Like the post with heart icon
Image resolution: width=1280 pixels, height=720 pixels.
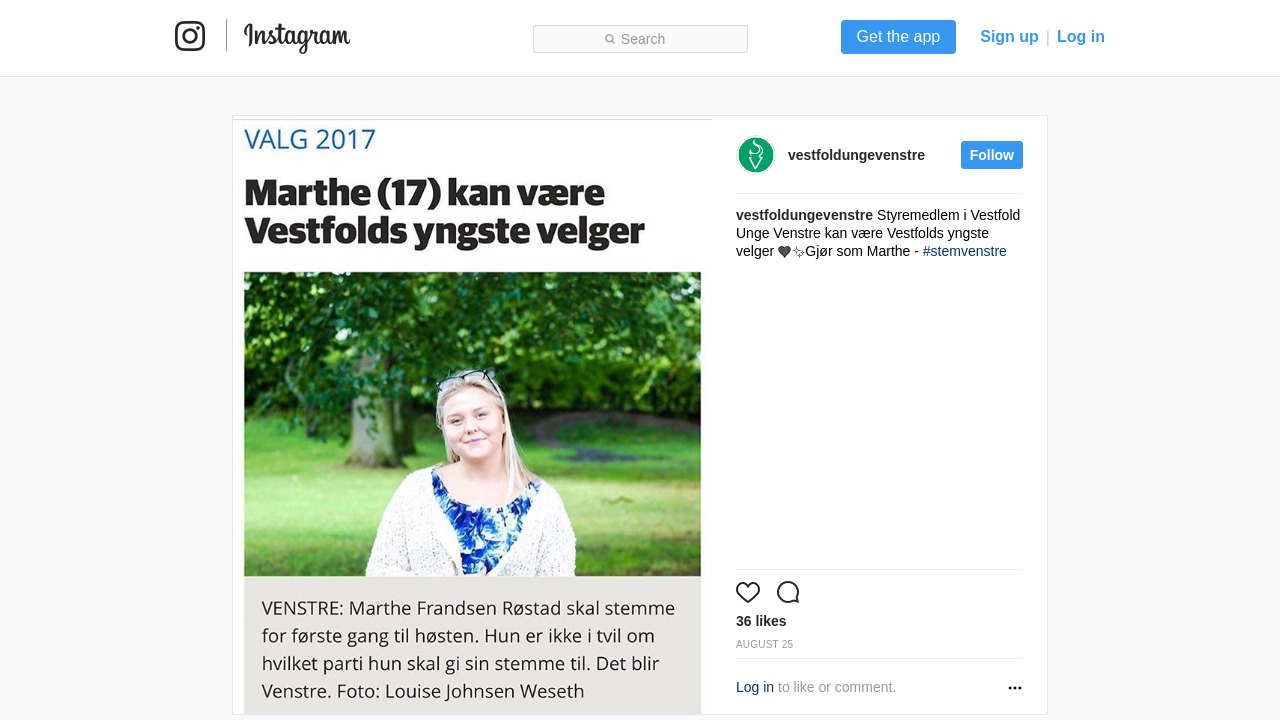(748, 592)
